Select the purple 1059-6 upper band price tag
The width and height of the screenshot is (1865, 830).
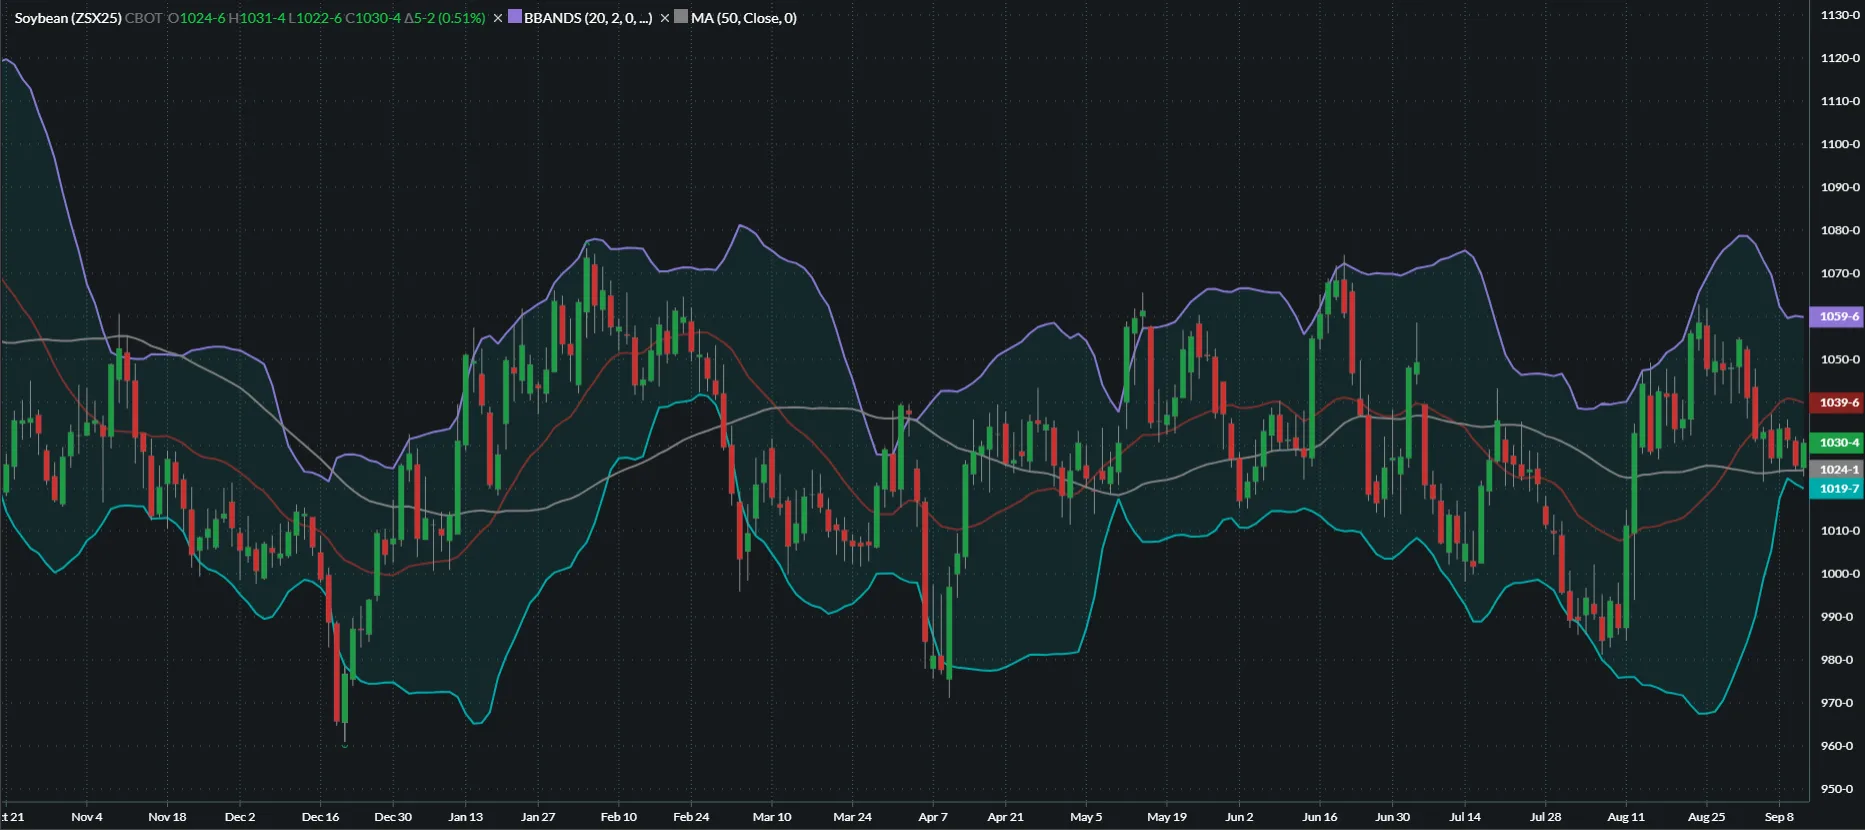click(1838, 317)
